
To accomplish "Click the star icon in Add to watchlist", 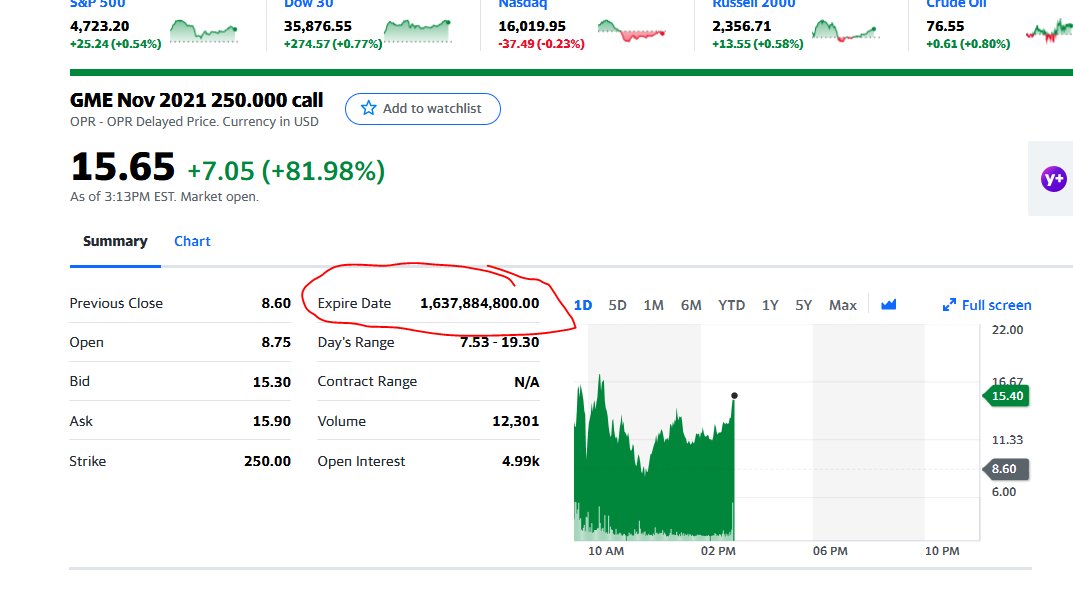I will 368,108.
